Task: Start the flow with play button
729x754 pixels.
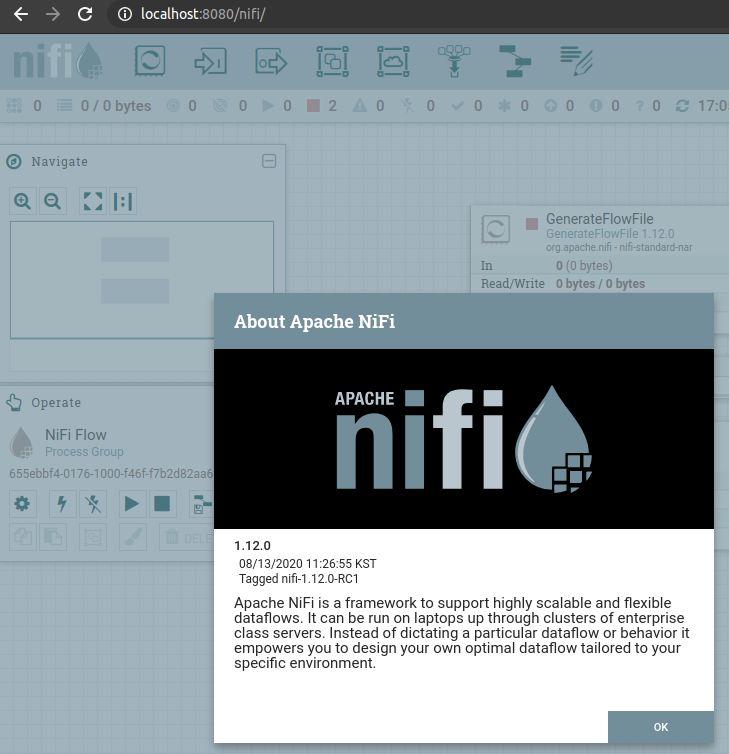Action: tap(132, 504)
